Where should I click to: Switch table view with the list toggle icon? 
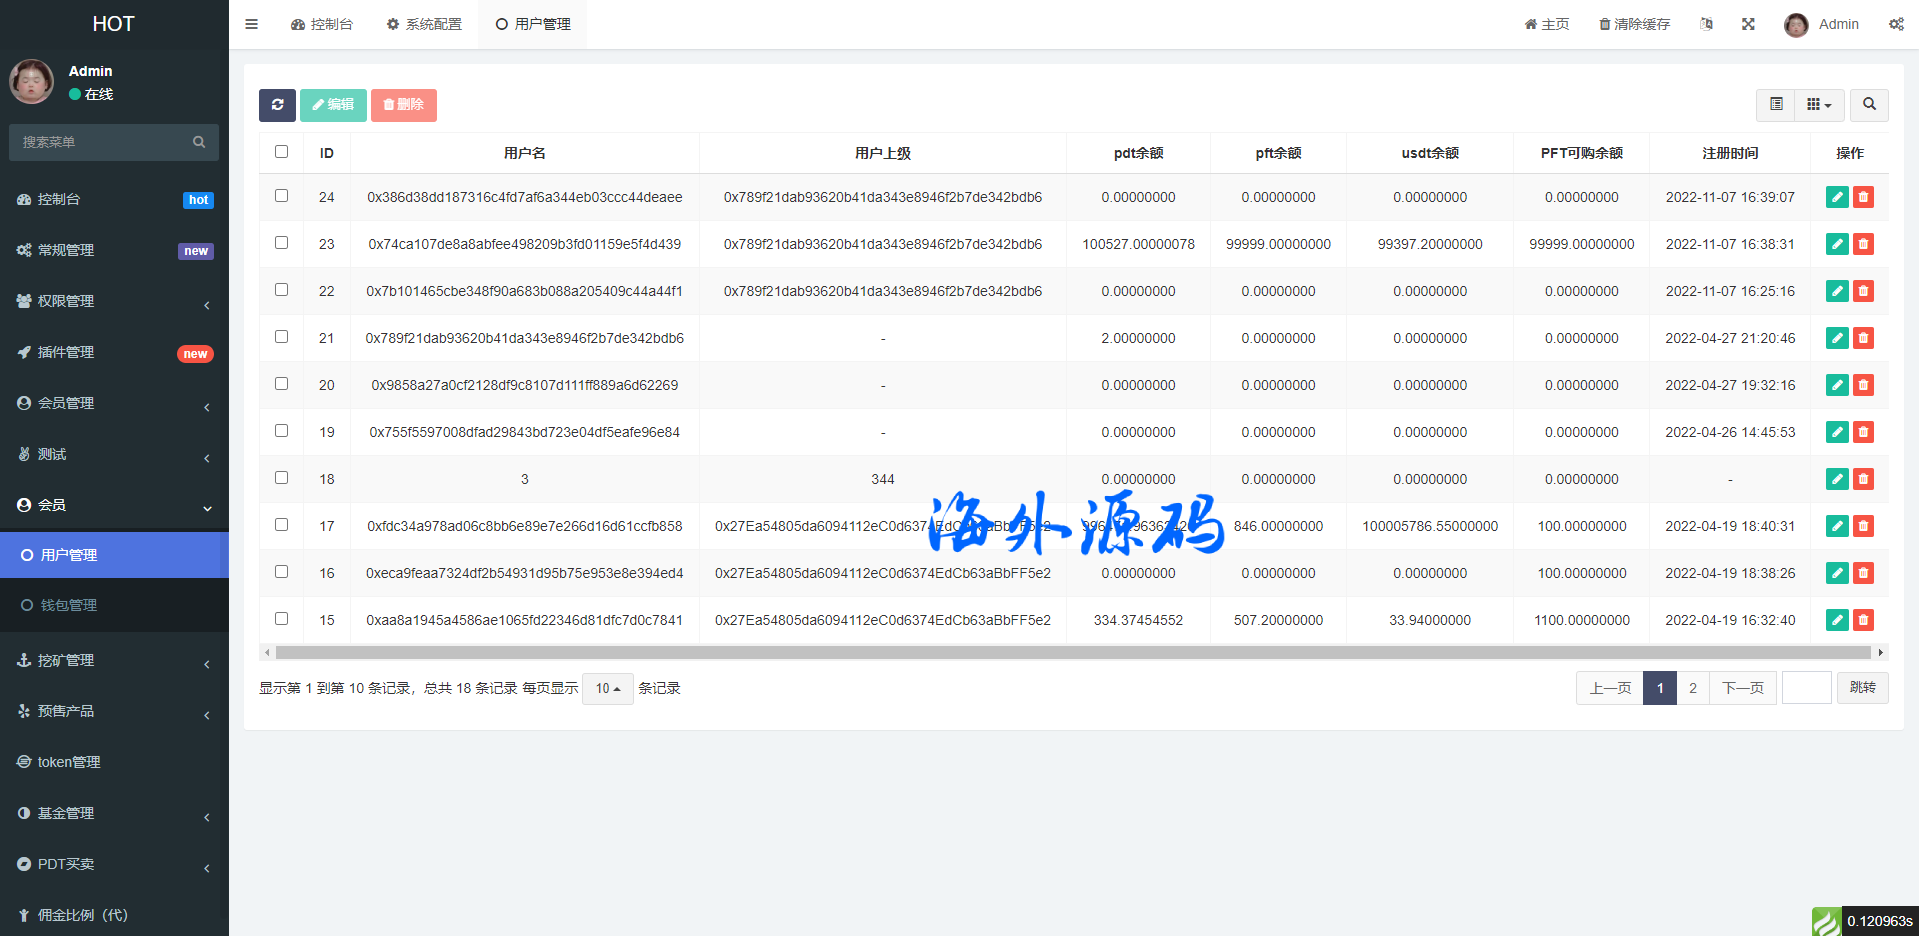(x=1776, y=105)
